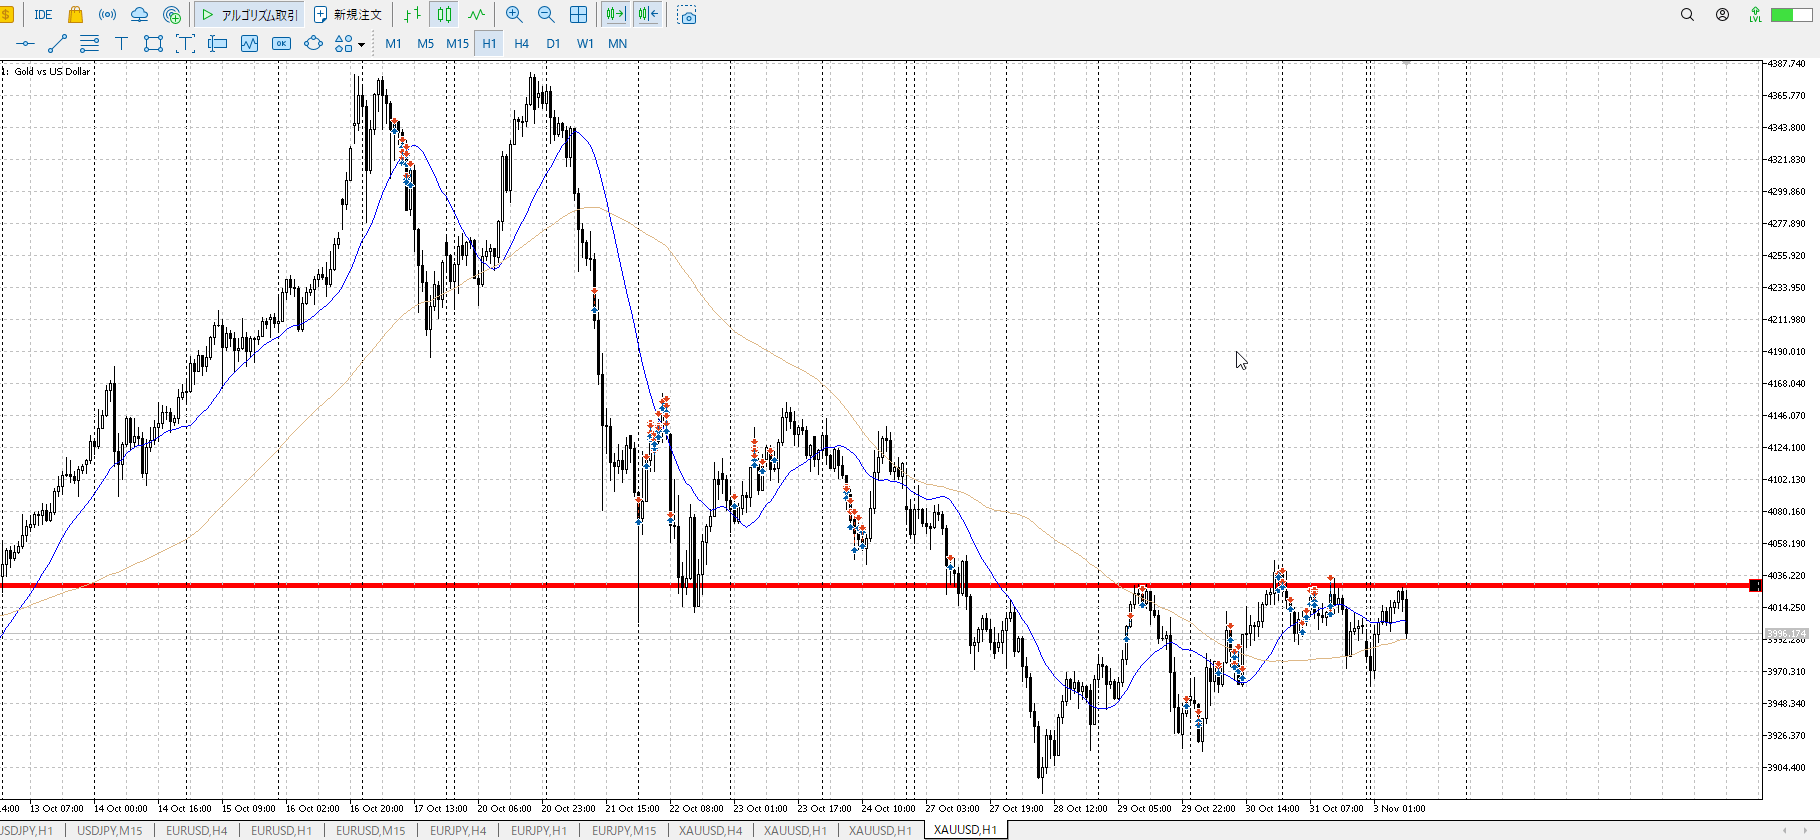1820x840 pixels.
Task: Click the zoom in magnifier icon
Action: [514, 15]
